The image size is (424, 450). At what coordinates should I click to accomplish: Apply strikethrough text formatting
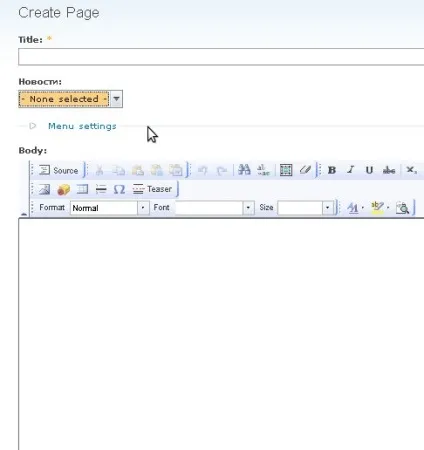pos(389,170)
